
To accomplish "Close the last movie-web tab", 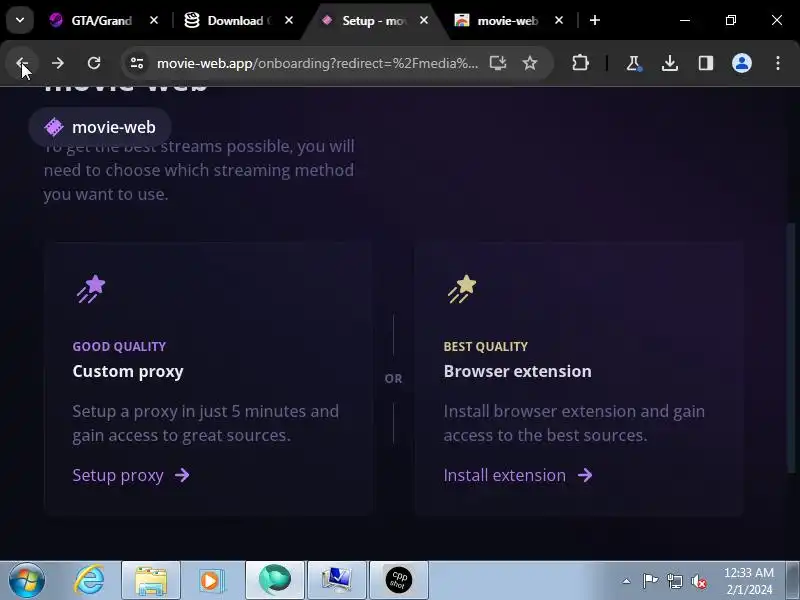I will (x=559, y=20).
